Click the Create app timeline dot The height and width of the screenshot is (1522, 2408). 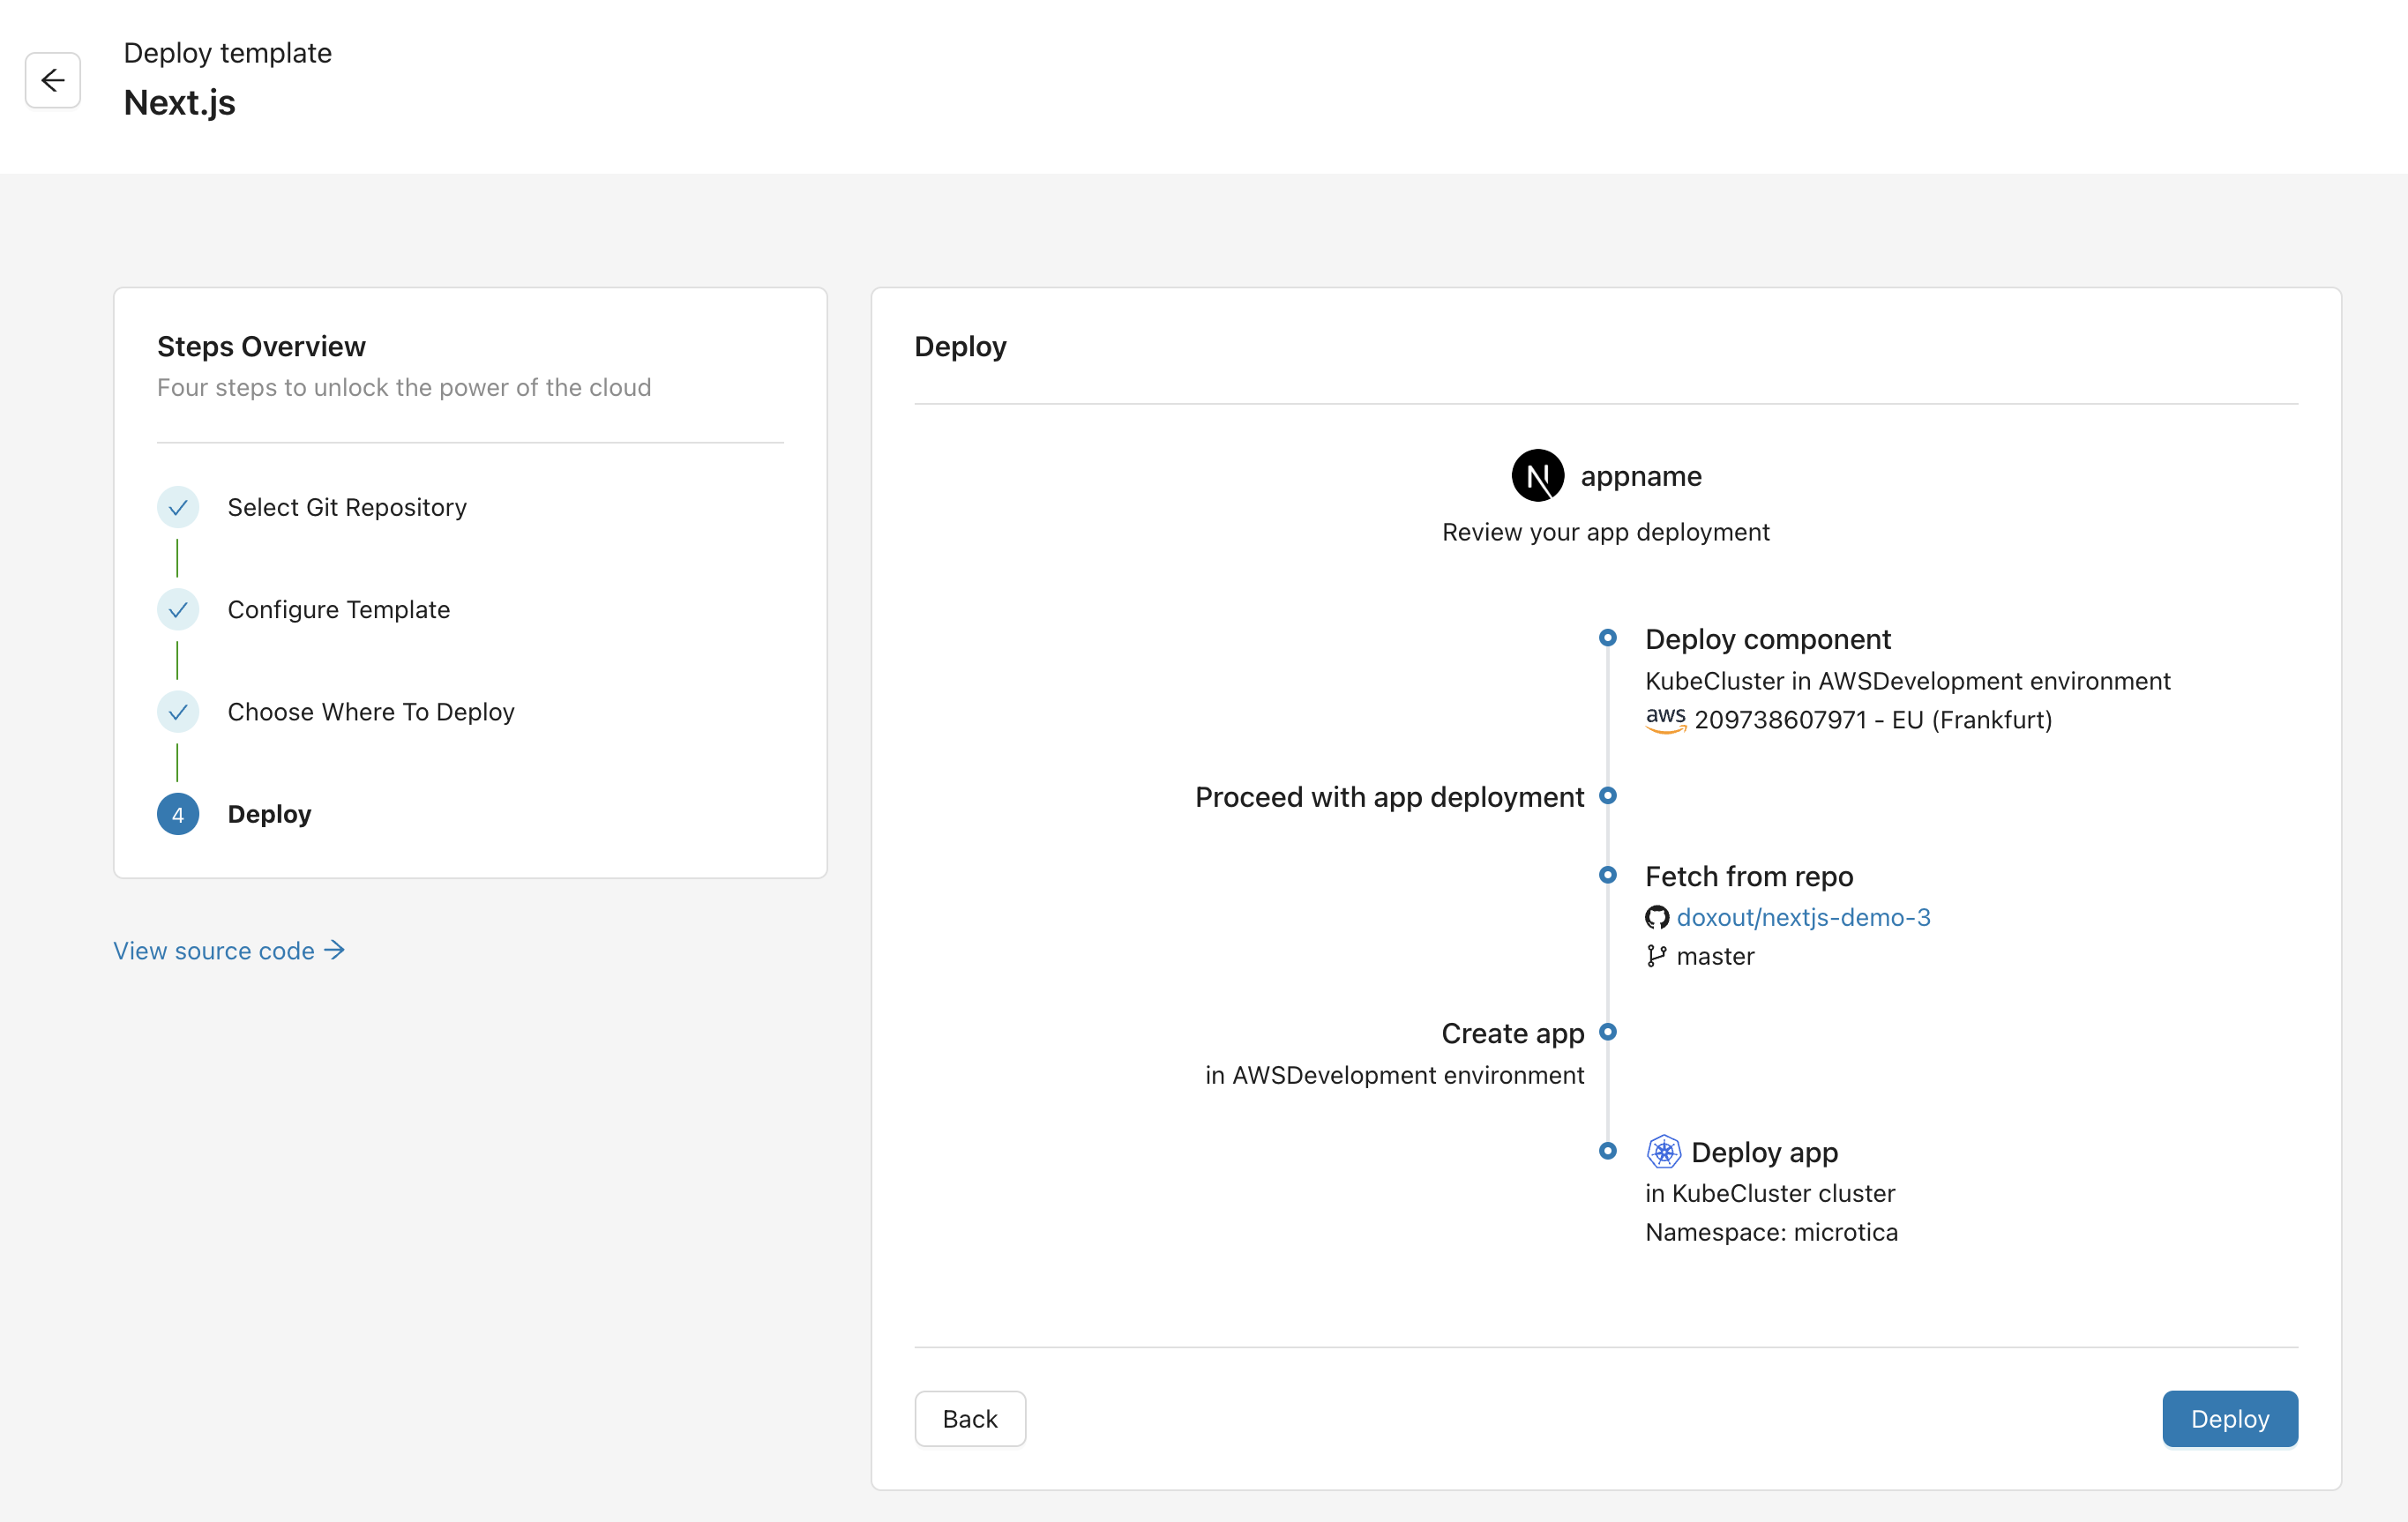[x=1608, y=1032]
